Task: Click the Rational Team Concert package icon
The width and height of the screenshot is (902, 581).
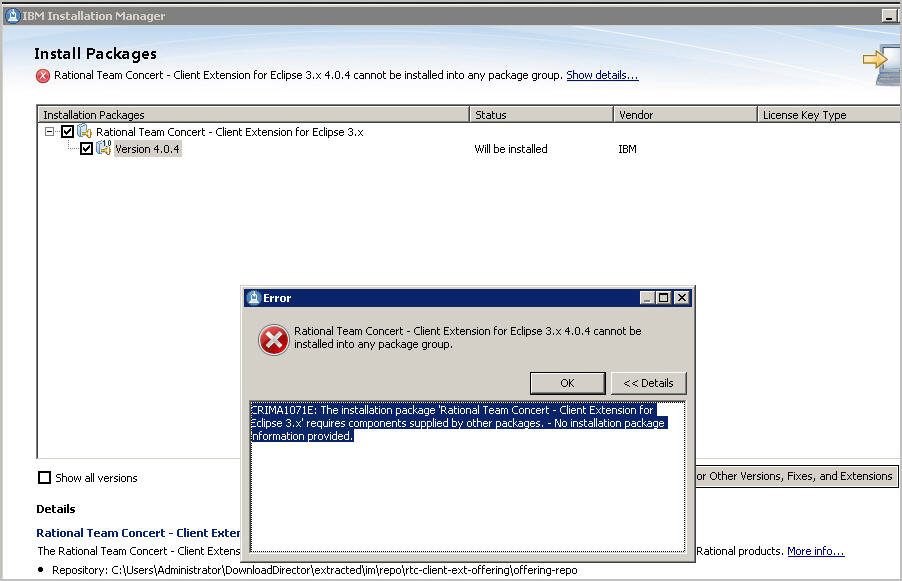Action: (85, 132)
